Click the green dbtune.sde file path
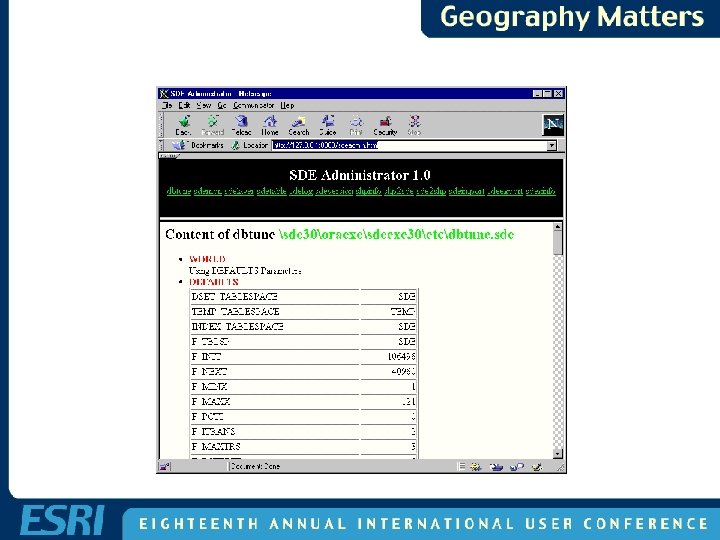The height and width of the screenshot is (540, 720). coord(396,234)
